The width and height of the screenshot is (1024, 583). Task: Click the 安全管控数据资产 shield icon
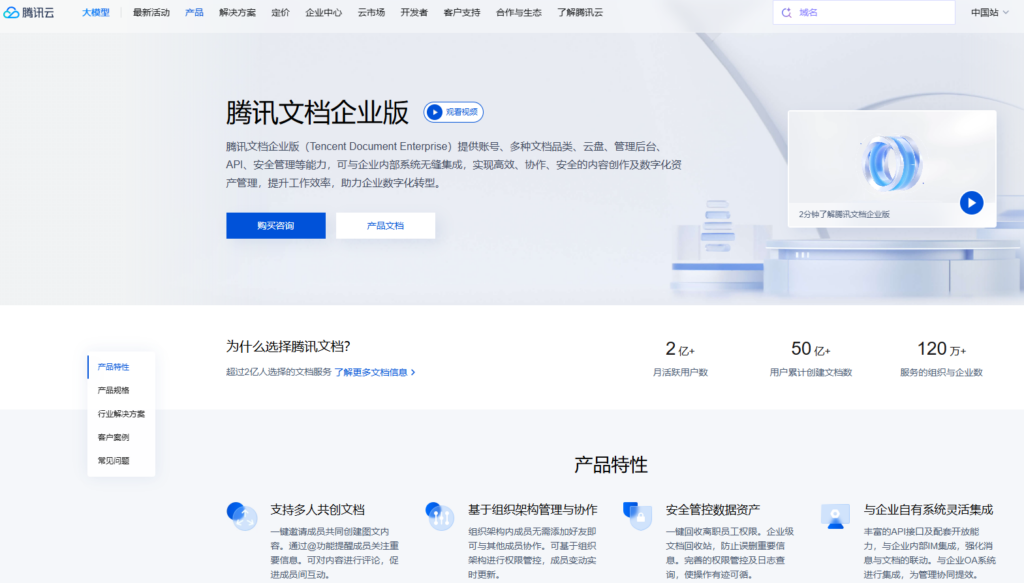pyautogui.click(x=637, y=516)
